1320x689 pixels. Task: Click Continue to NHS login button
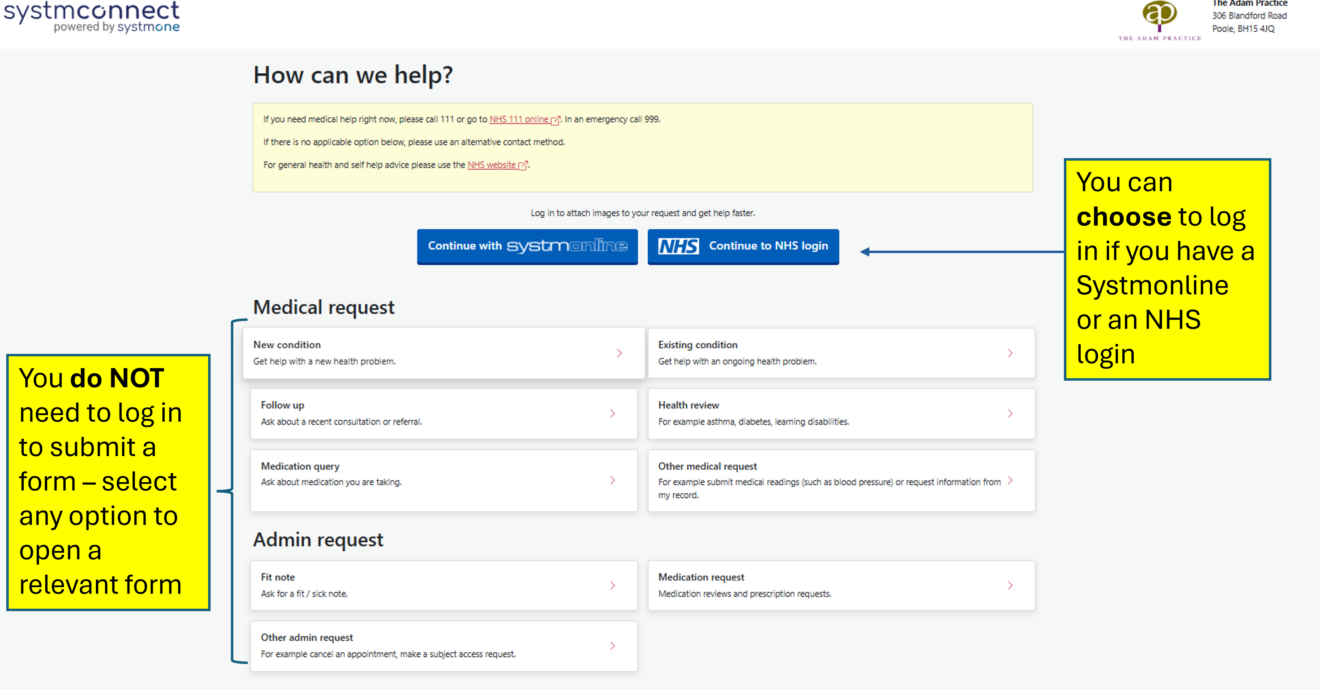click(x=743, y=246)
